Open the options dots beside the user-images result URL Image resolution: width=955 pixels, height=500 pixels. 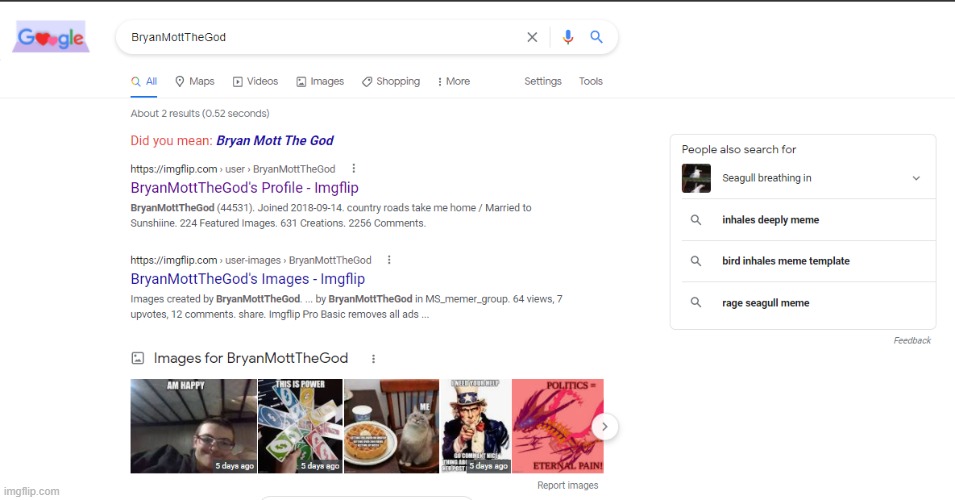(389, 260)
